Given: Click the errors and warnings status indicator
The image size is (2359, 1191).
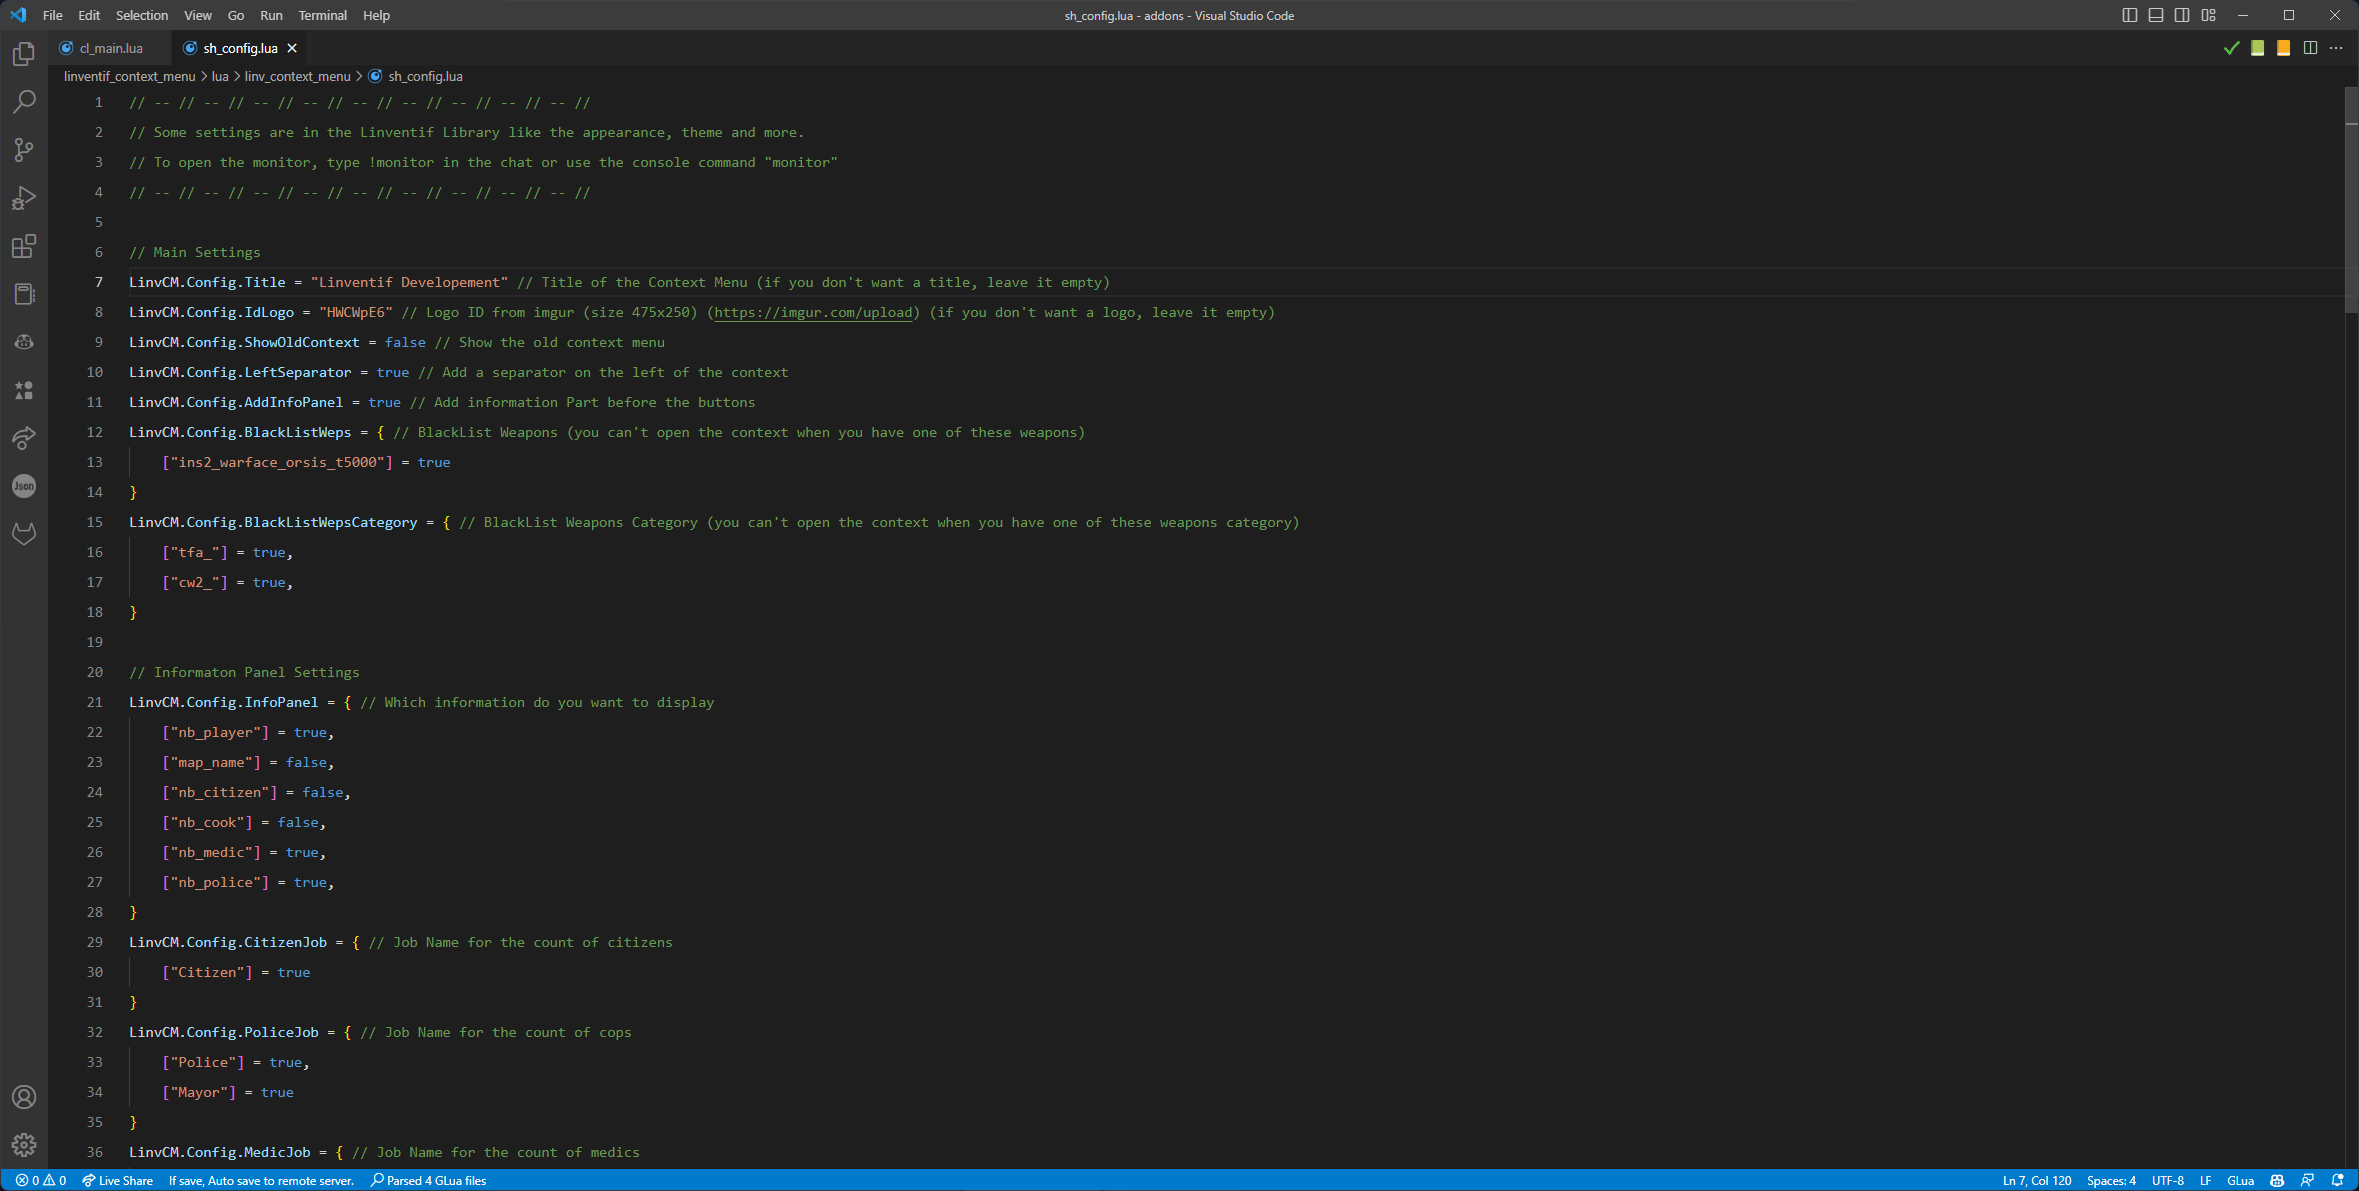Looking at the screenshot, I should click(x=40, y=1181).
